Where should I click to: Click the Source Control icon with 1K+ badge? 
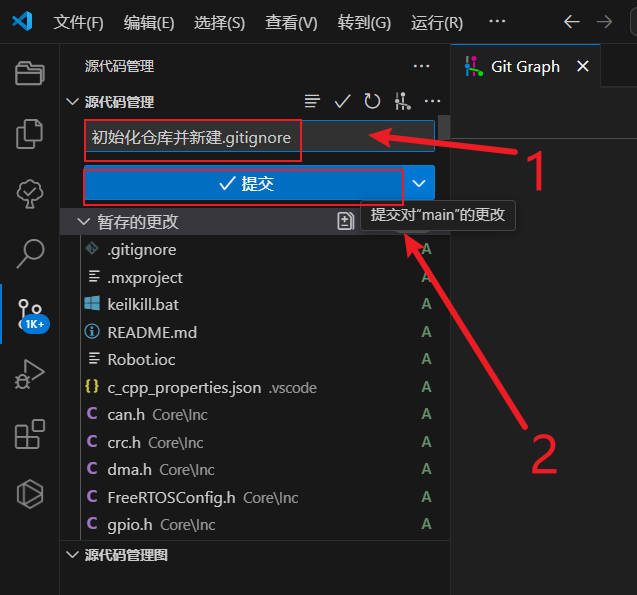click(30, 312)
